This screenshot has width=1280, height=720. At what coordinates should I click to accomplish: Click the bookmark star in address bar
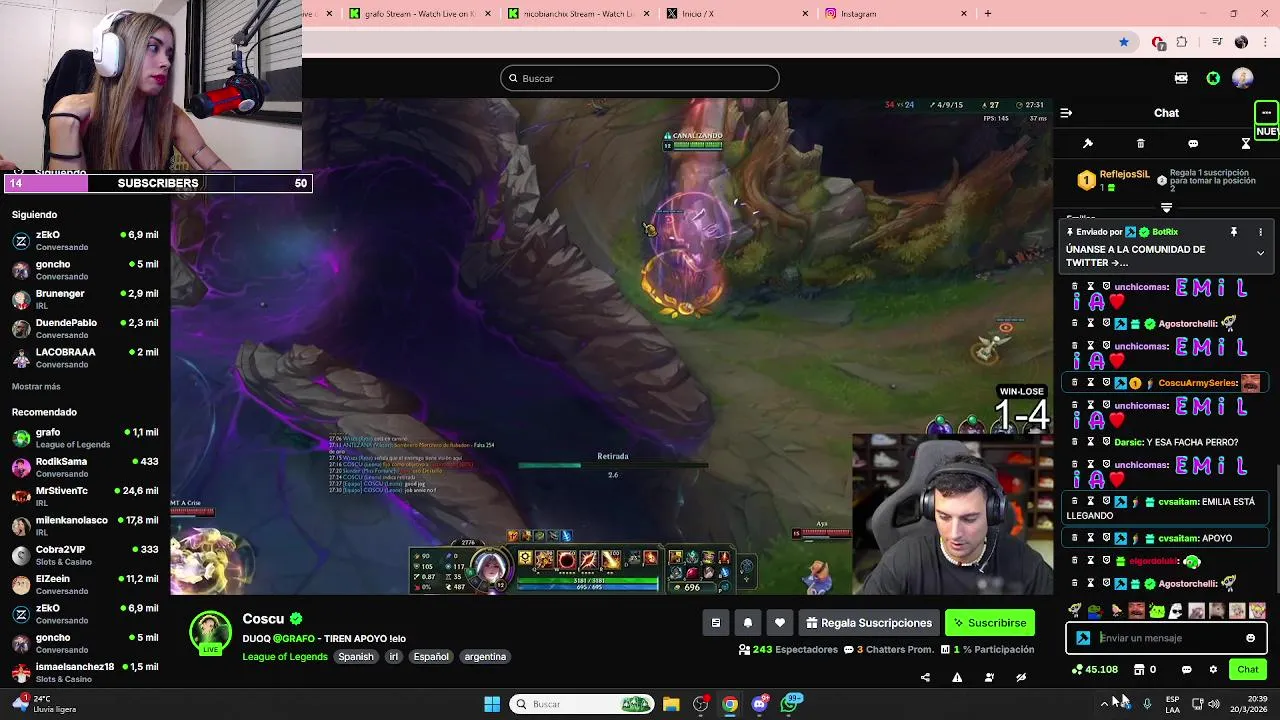point(1124,42)
